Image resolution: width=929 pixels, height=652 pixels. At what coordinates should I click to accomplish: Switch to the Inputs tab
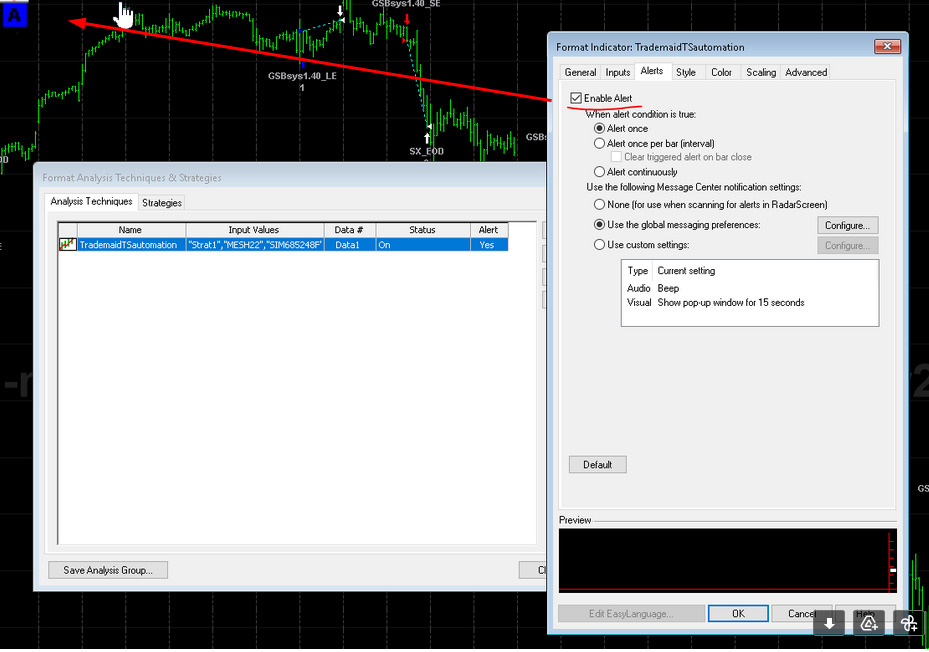click(618, 72)
